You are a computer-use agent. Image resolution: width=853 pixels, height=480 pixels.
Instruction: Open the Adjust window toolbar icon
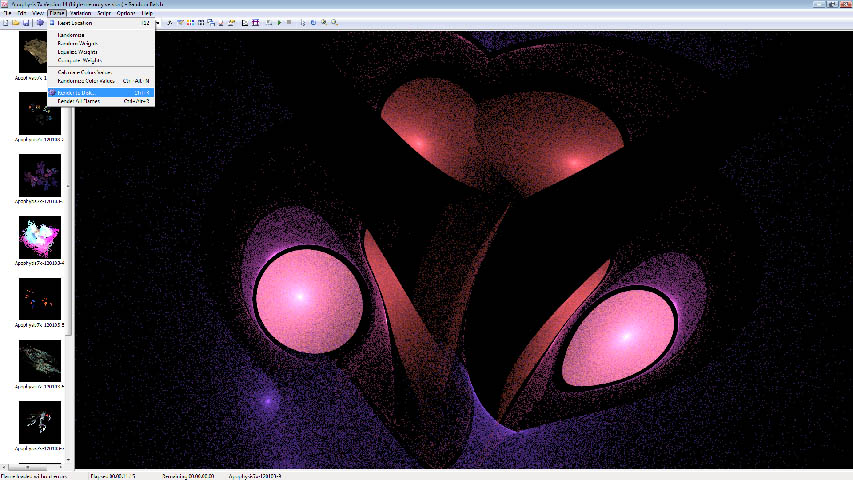tap(180, 23)
